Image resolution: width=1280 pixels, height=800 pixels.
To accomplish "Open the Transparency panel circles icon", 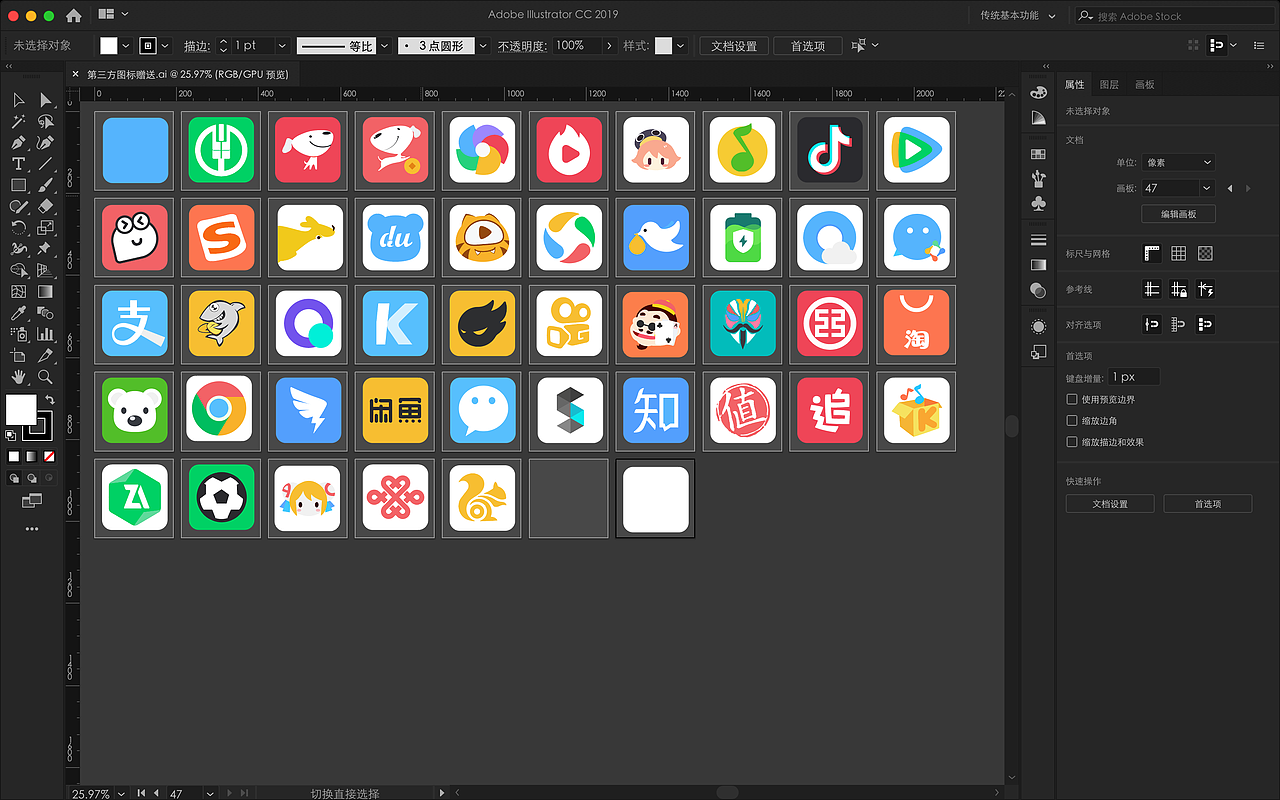I will [1038, 290].
